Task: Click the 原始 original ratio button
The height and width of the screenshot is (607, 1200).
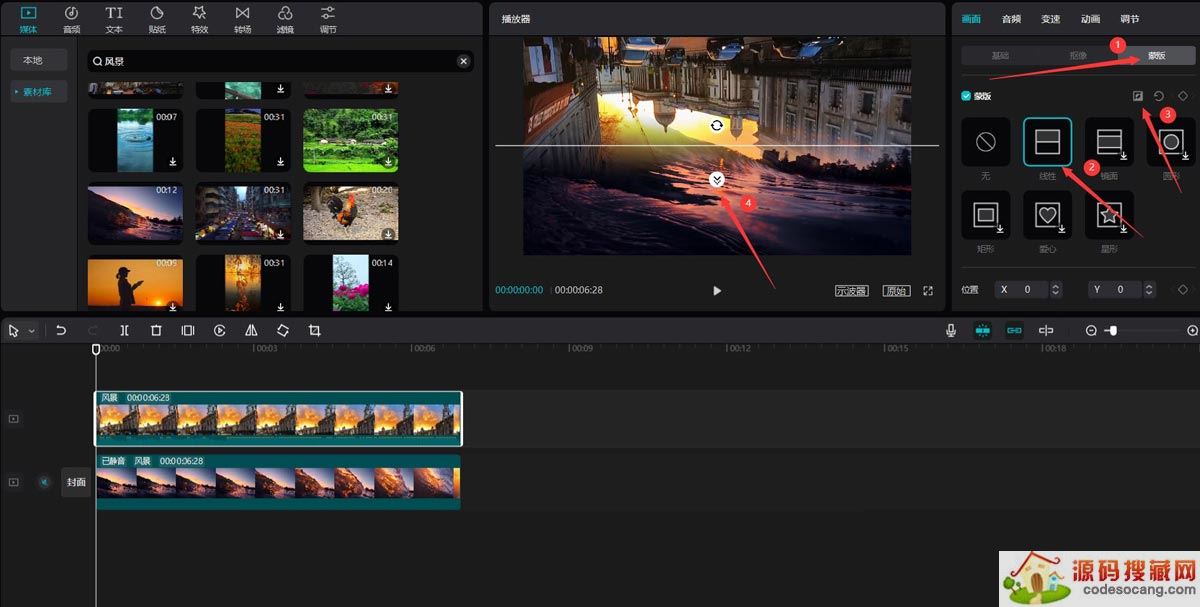Action: point(896,291)
